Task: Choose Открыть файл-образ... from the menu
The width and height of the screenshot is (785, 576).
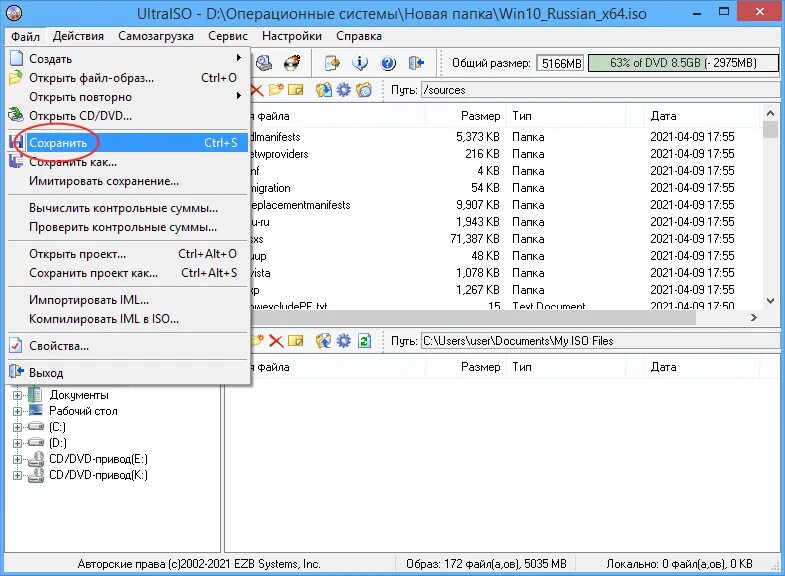Action: pyautogui.click(x=128, y=78)
